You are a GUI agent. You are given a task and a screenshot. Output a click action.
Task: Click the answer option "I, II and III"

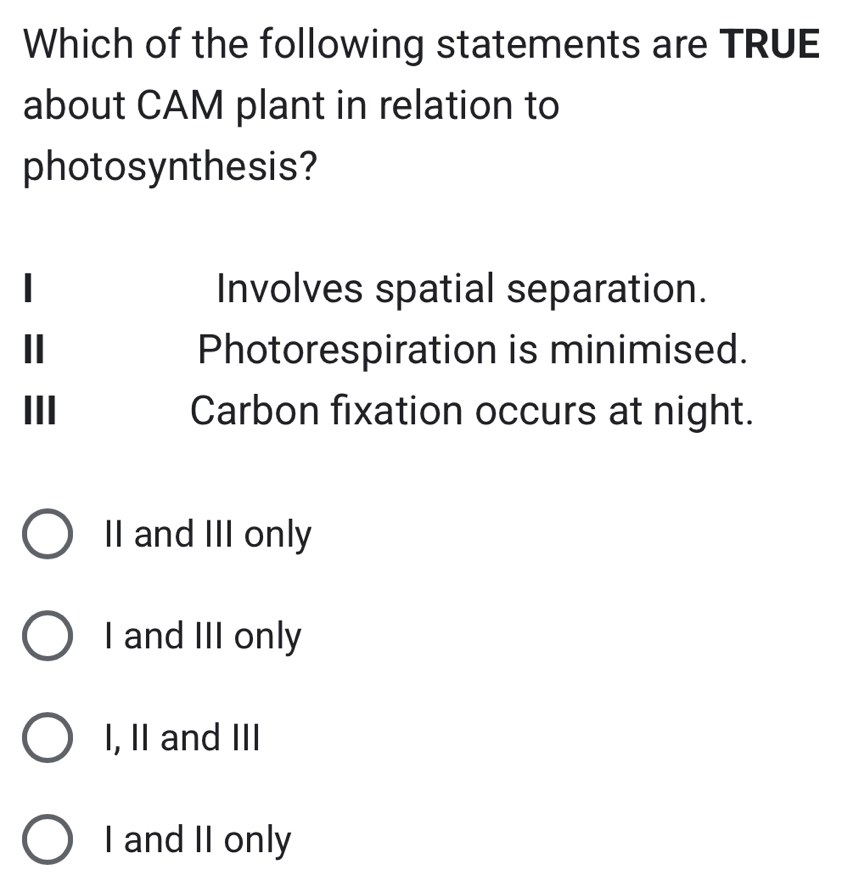[181, 738]
